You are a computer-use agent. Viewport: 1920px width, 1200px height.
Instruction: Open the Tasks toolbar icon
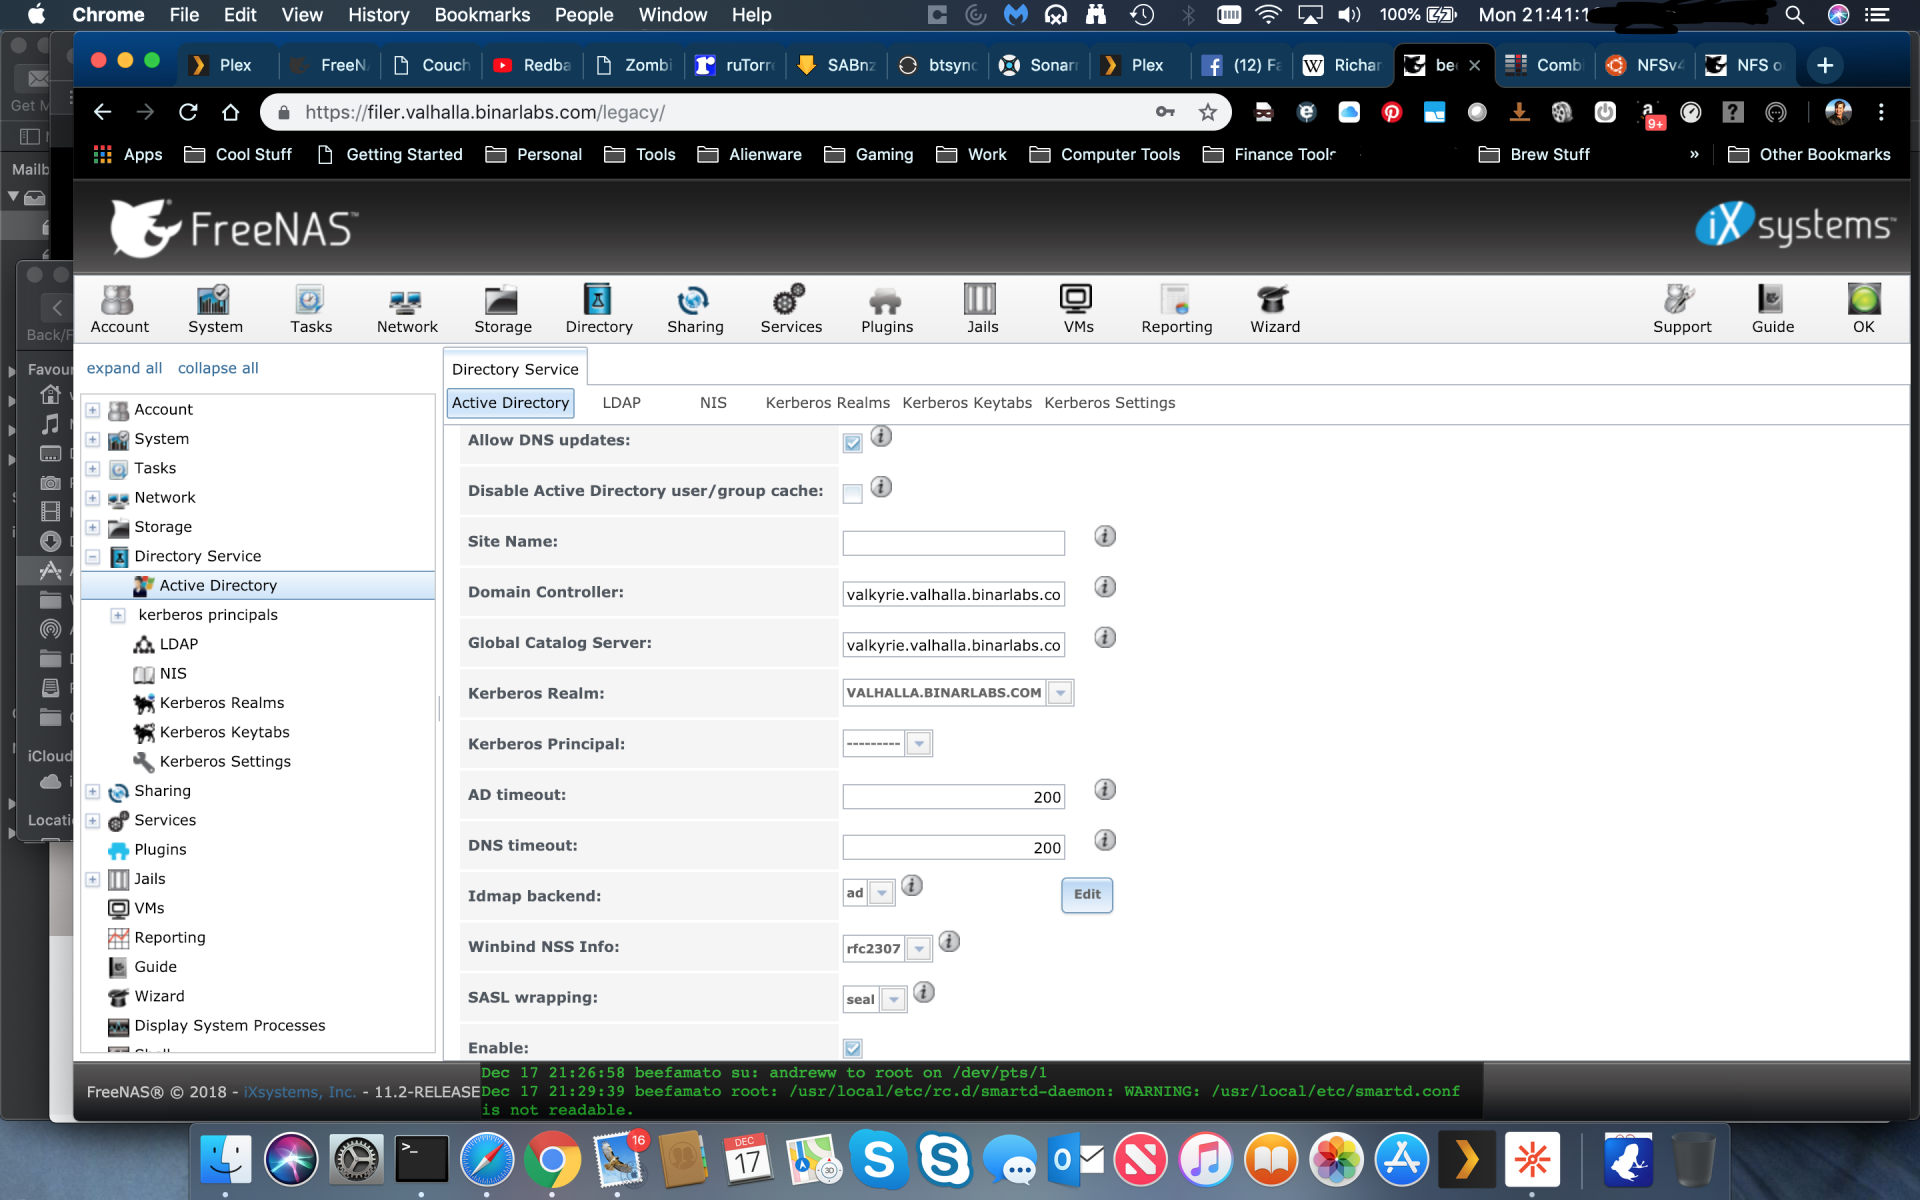(x=311, y=309)
